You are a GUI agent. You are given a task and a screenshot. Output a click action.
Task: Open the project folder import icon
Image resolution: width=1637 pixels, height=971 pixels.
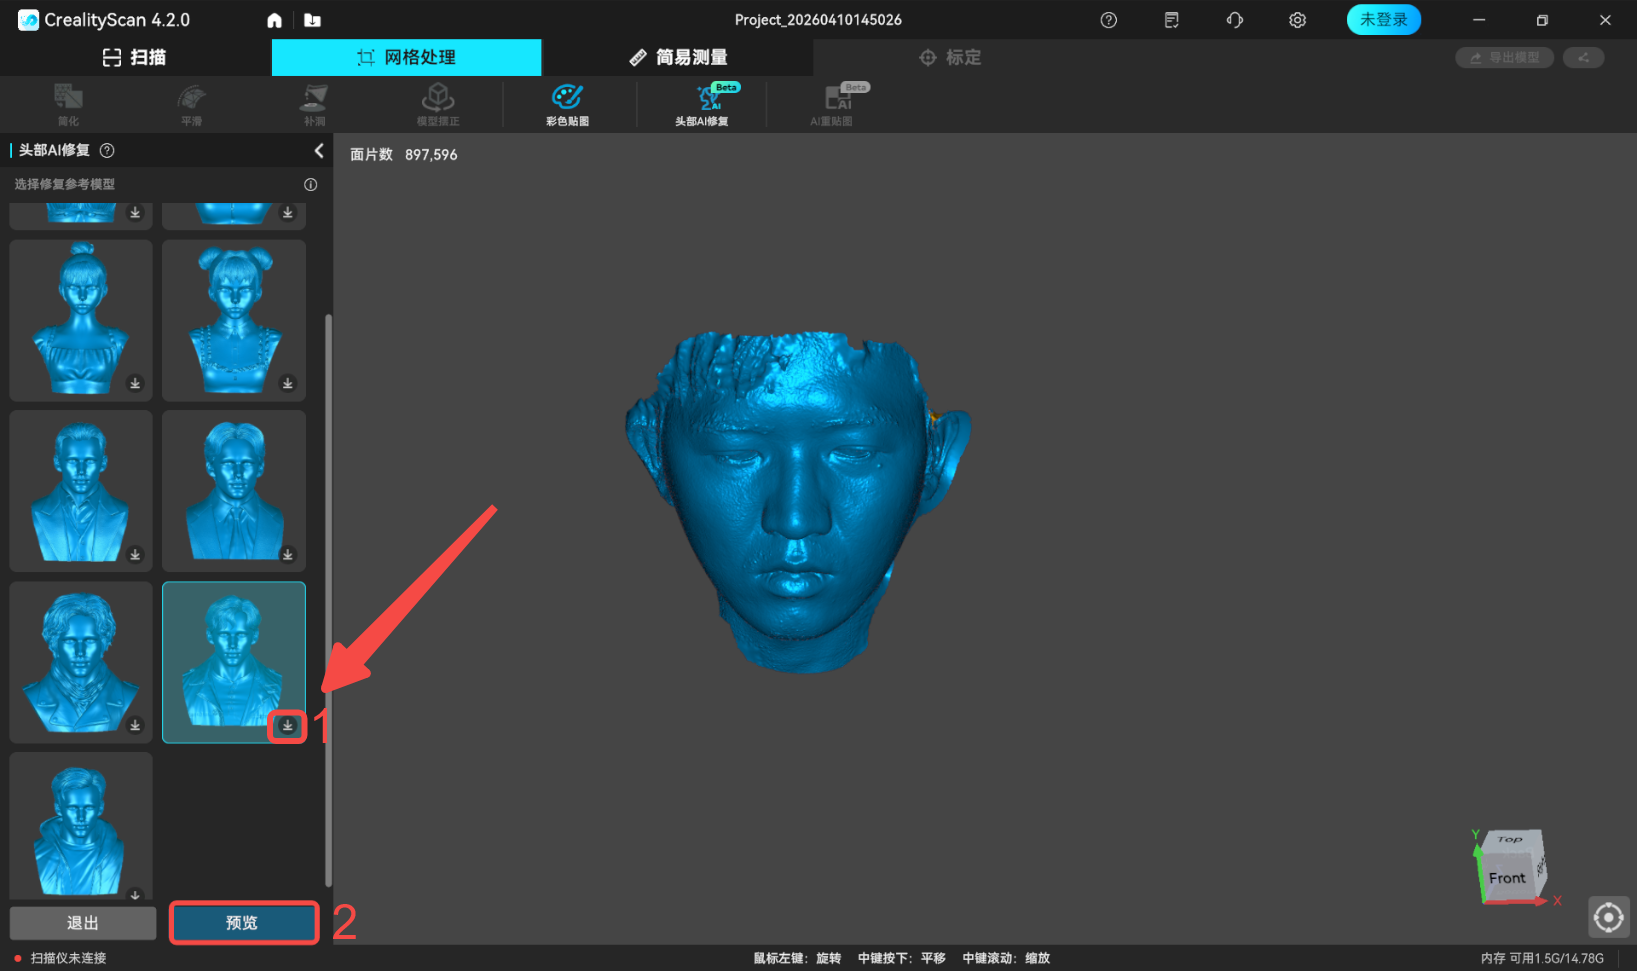pos(312,20)
